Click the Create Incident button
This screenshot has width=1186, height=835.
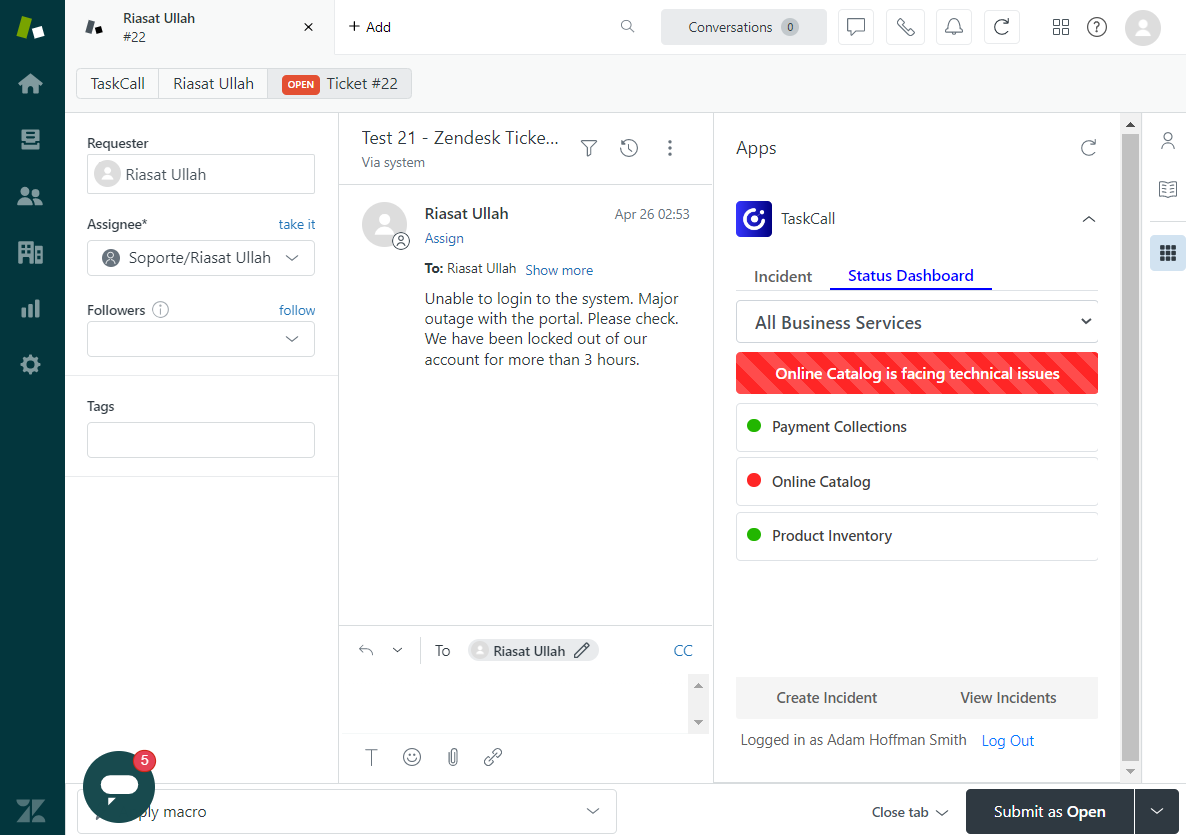(x=827, y=698)
